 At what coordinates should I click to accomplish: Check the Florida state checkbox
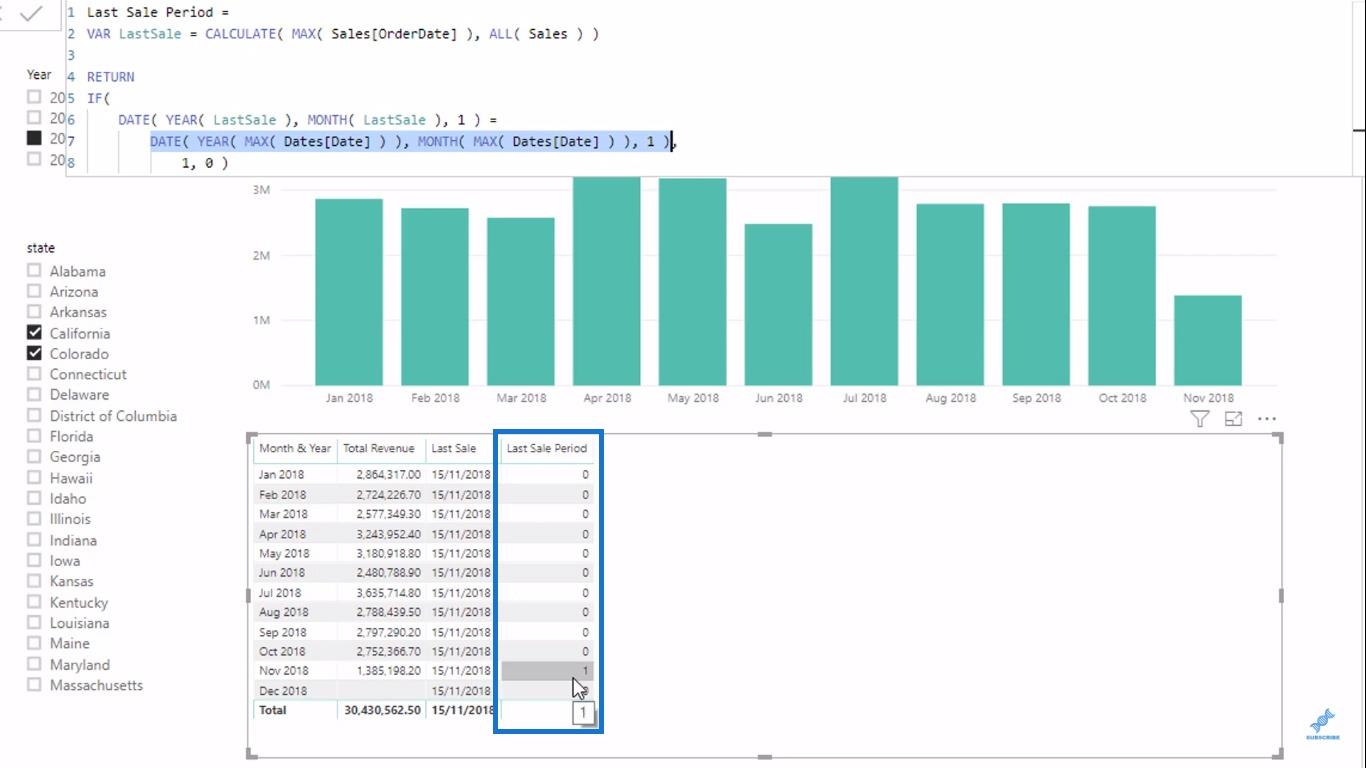point(35,436)
